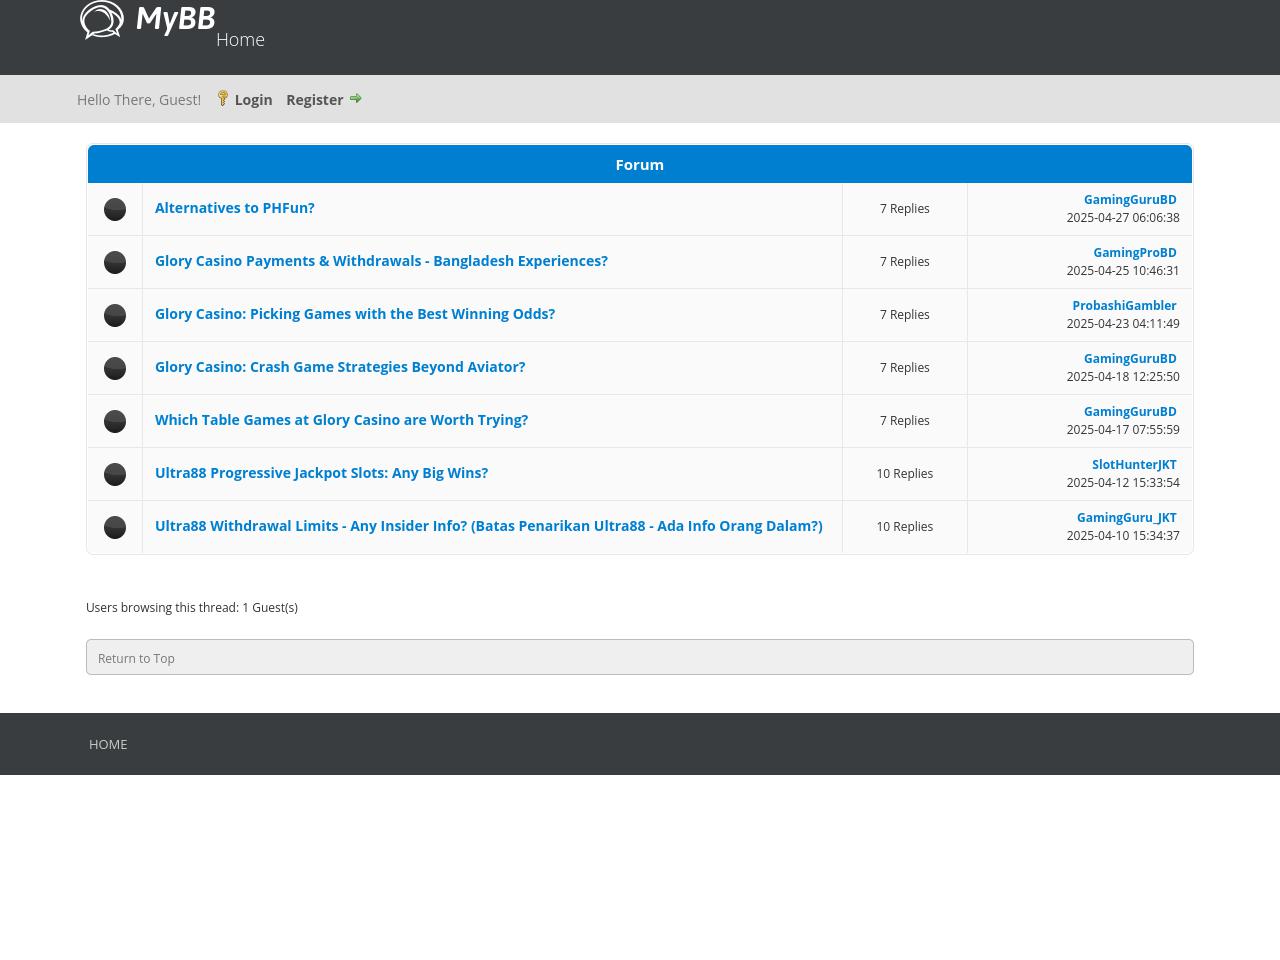This screenshot has width=1280, height=960.
Task: Open the Home menu item in header
Action: [x=240, y=39]
